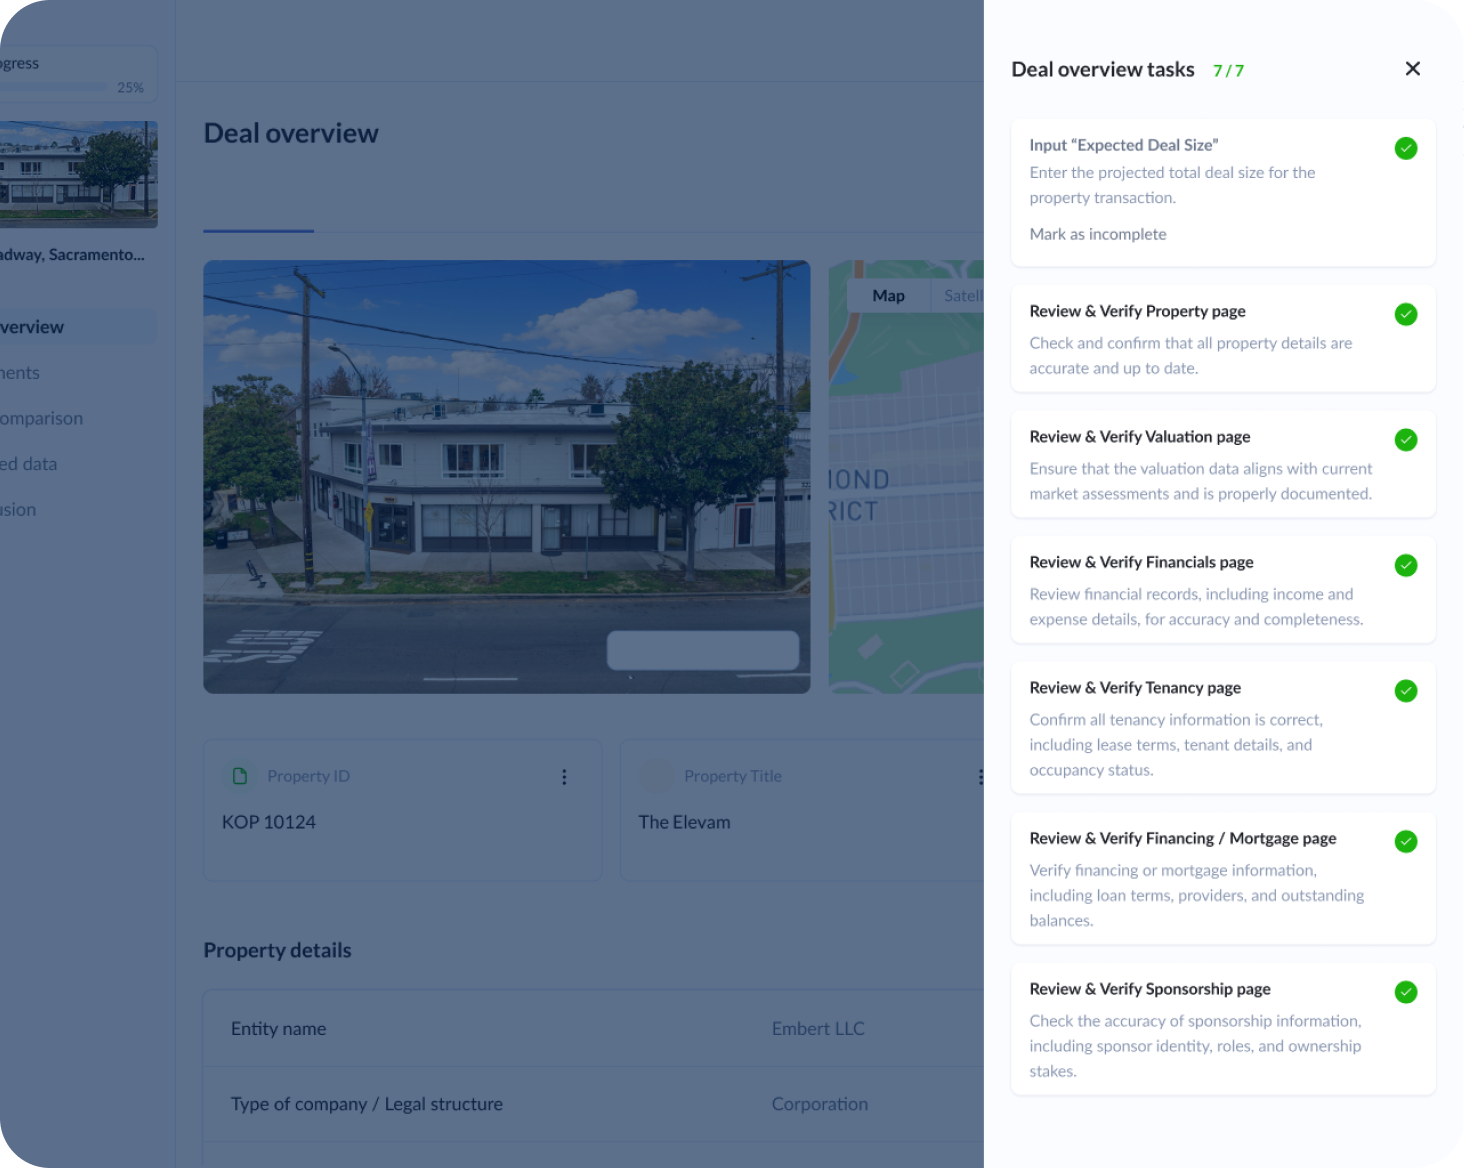This screenshot has height=1168, width=1464.
Task: Select Overview in the left sidebar
Action: click(79, 327)
